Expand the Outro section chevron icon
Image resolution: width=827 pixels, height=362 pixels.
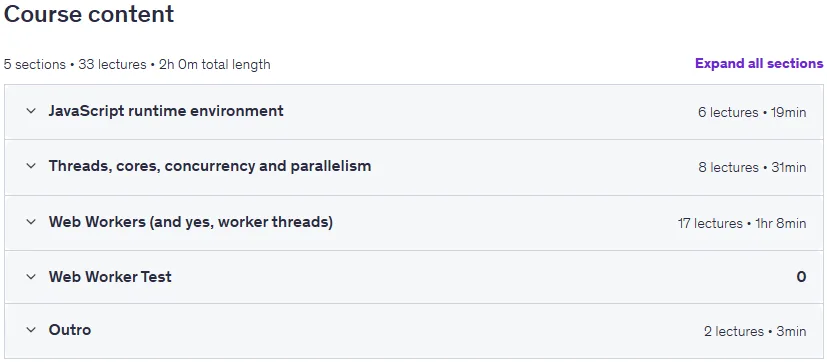click(x=31, y=330)
